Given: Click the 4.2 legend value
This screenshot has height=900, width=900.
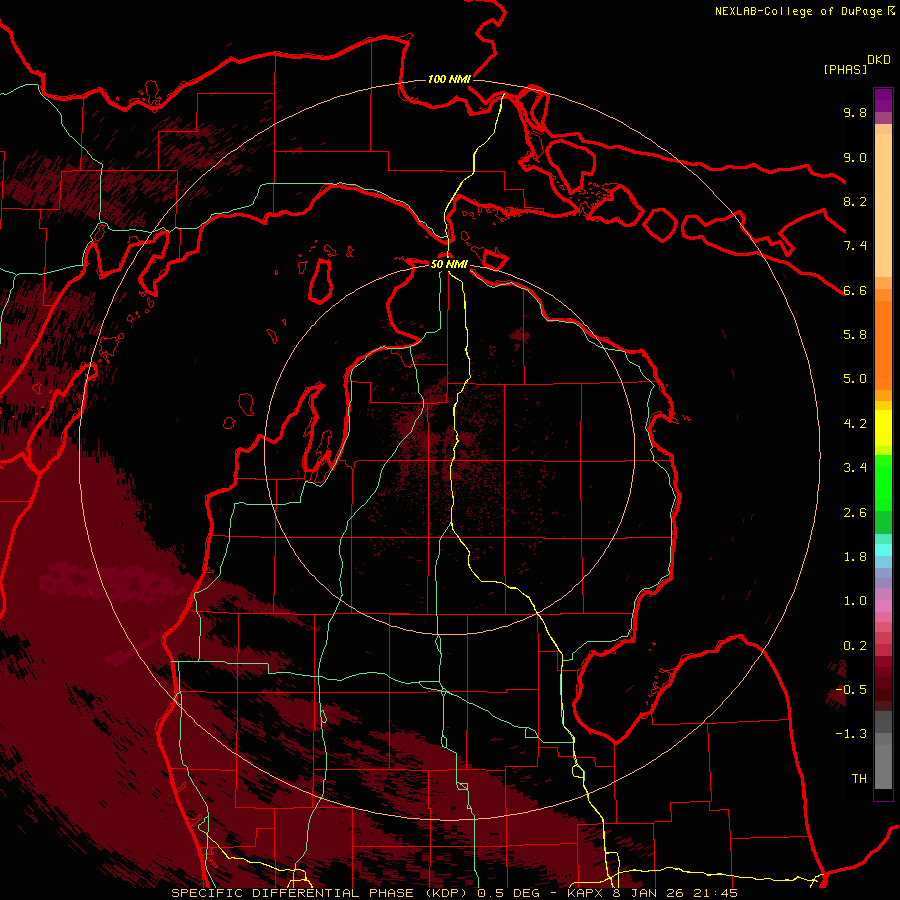Looking at the screenshot, I should tap(855, 424).
